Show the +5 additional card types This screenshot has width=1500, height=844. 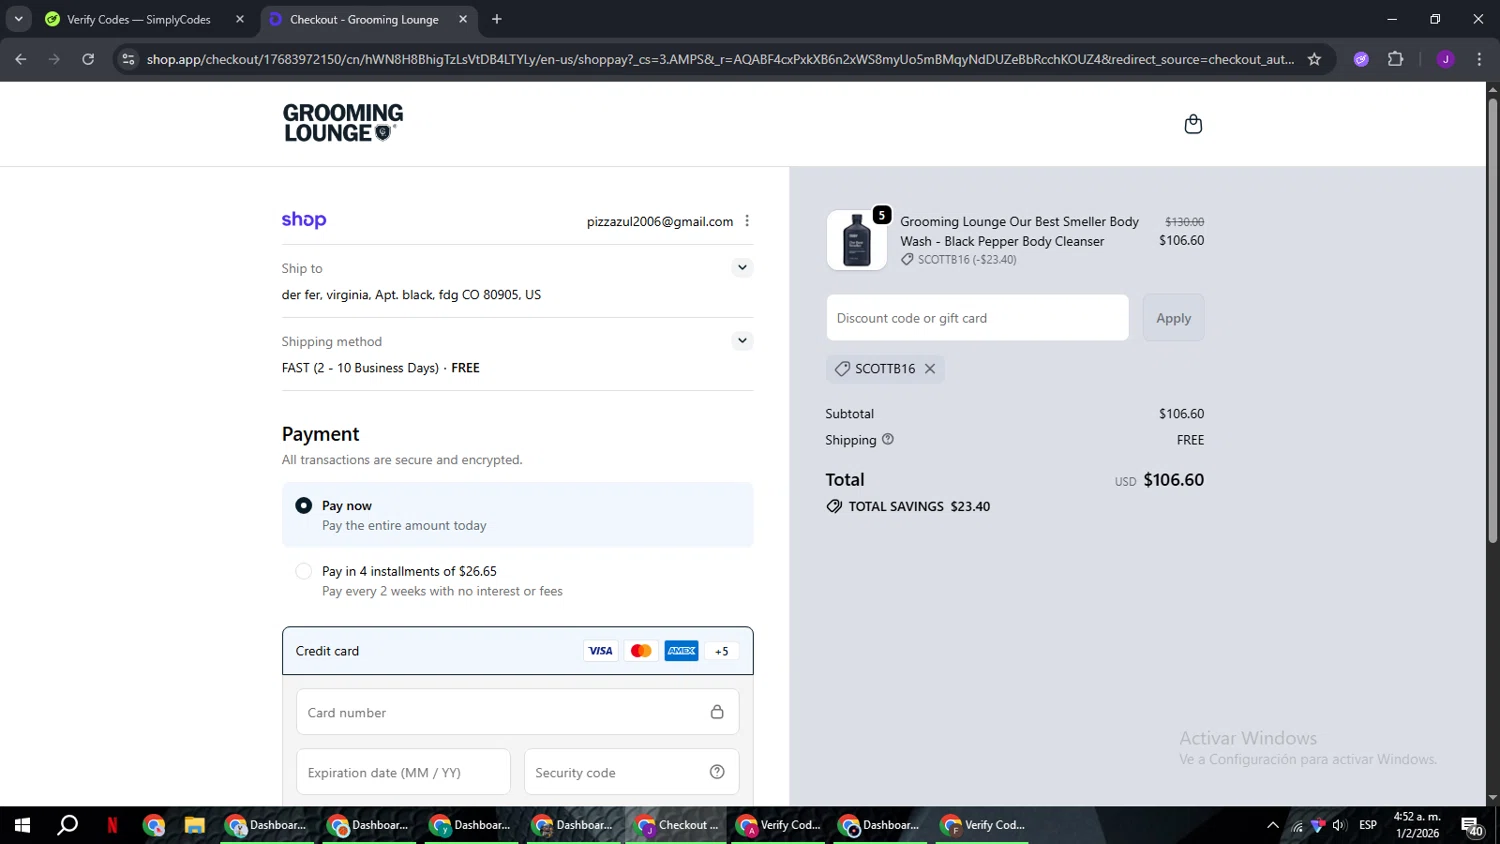(722, 651)
